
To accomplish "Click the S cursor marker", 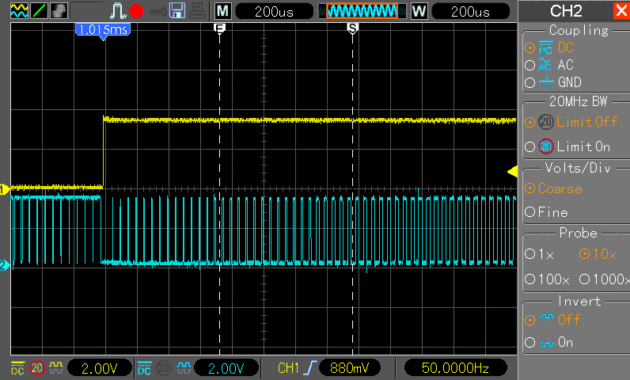I will click(352, 29).
